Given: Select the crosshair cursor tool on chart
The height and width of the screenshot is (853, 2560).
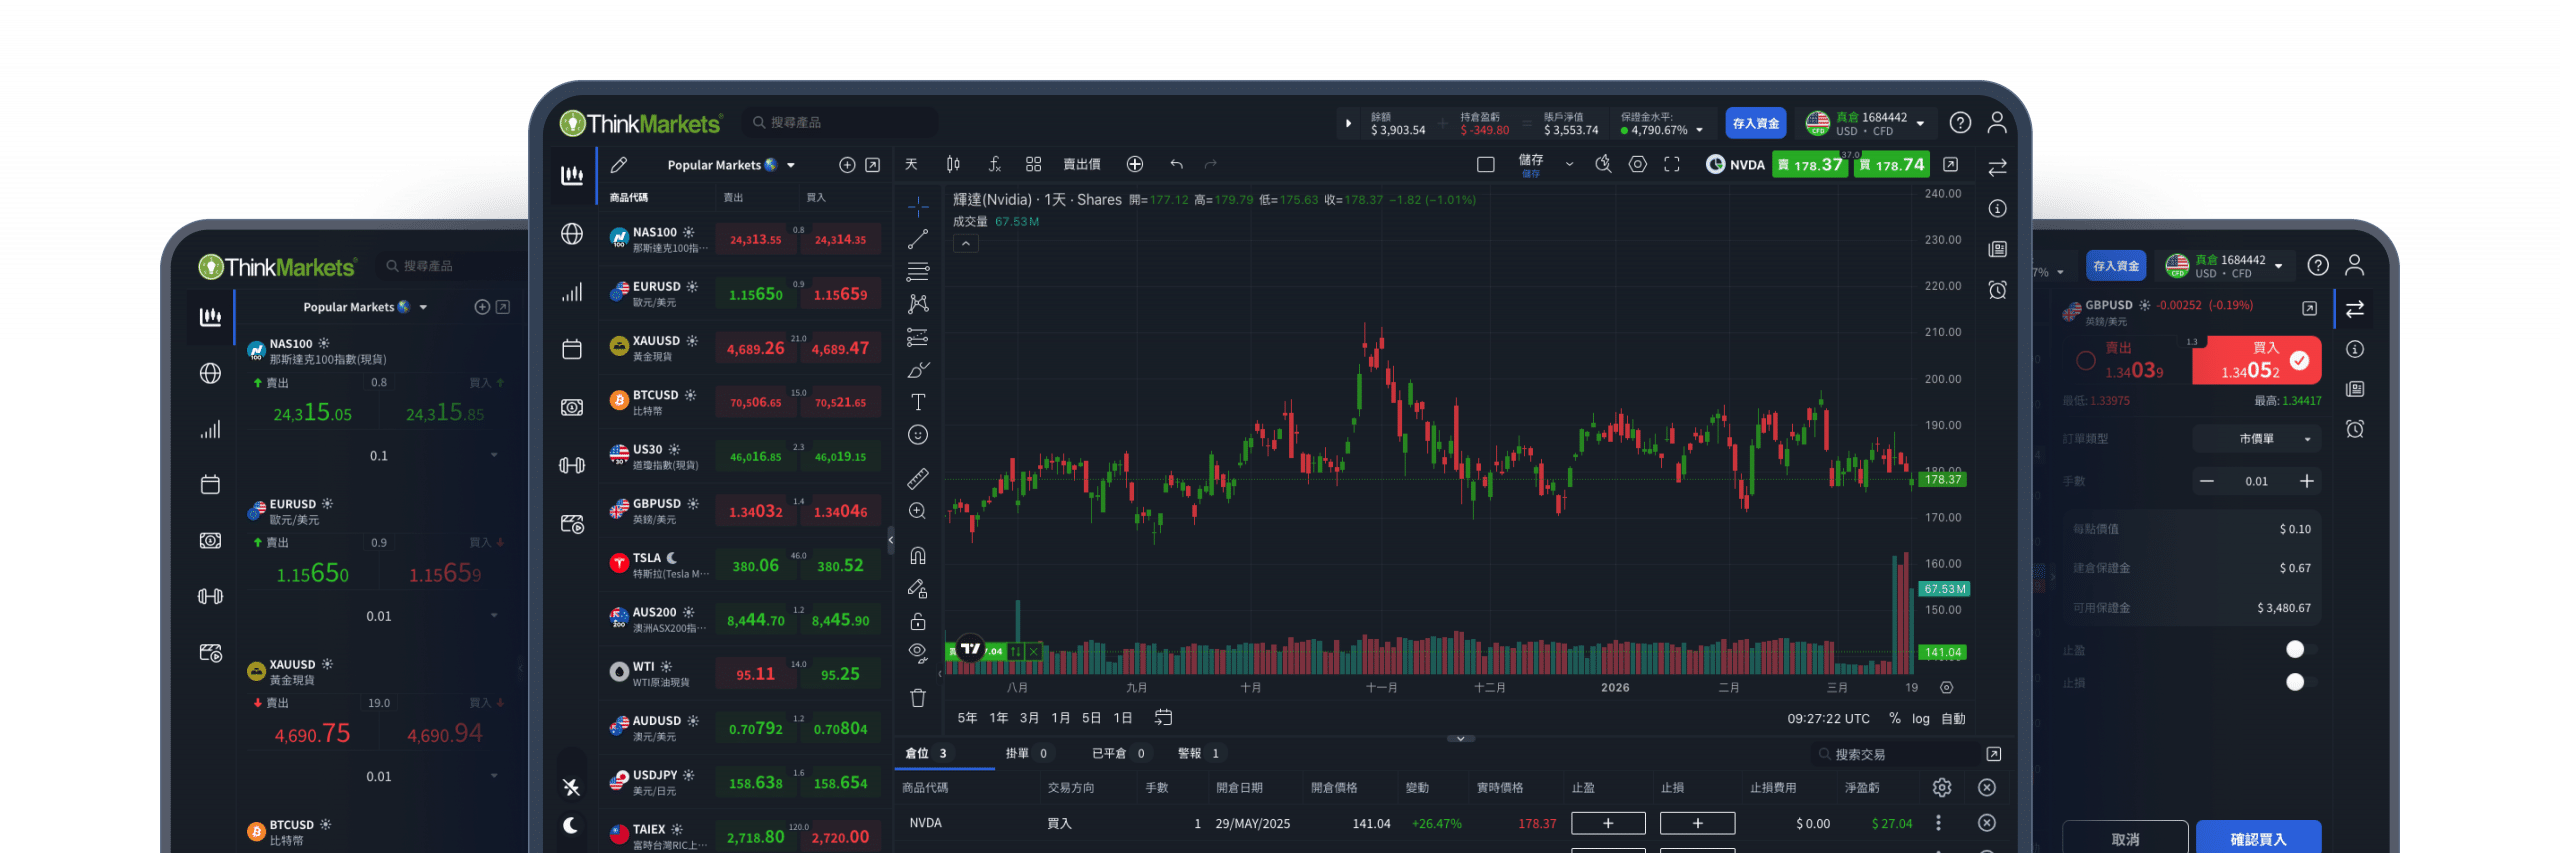Looking at the screenshot, I should (x=918, y=207).
